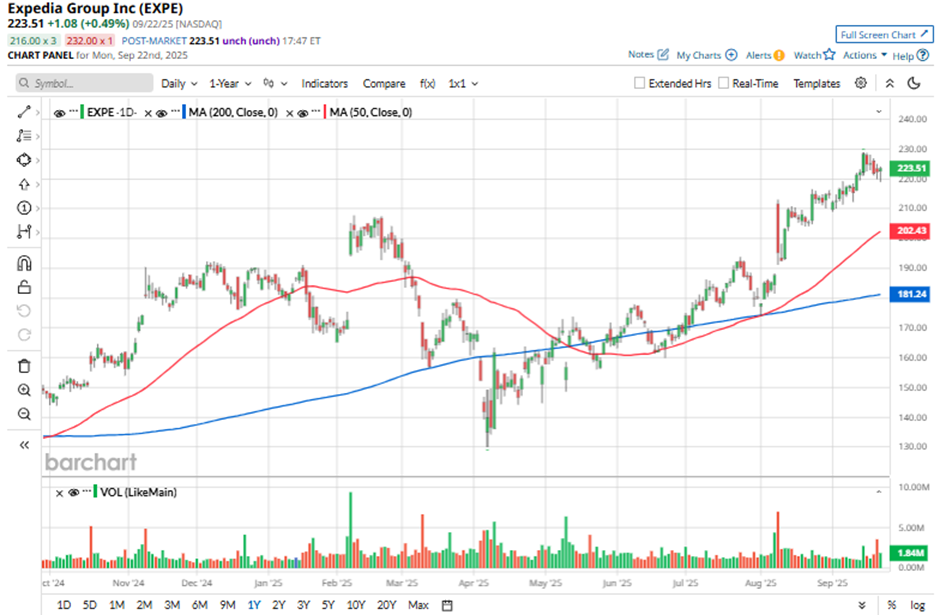Open the Help question mark icon
The height and width of the screenshot is (615, 940).
tap(923, 55)
